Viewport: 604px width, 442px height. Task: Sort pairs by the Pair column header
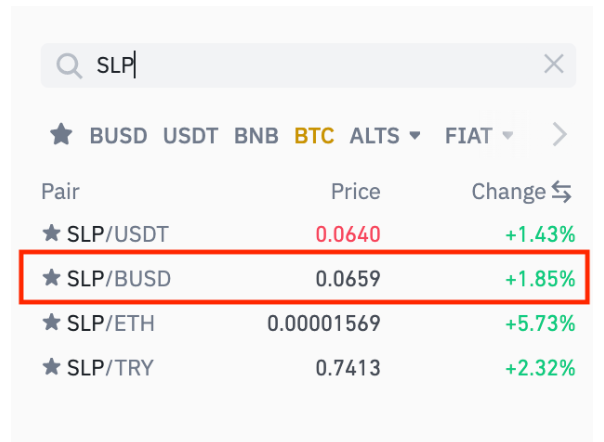(60, 192)
